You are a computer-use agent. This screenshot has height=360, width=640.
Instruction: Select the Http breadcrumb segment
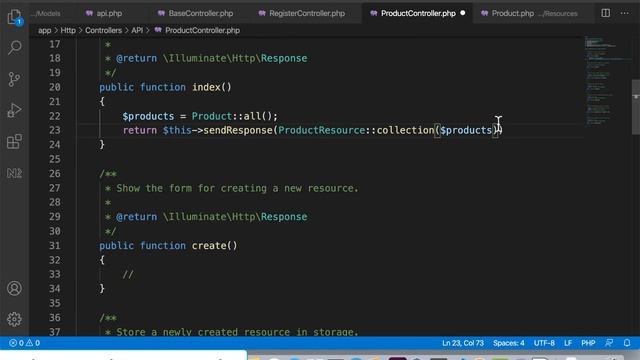[x=68, y=30]
